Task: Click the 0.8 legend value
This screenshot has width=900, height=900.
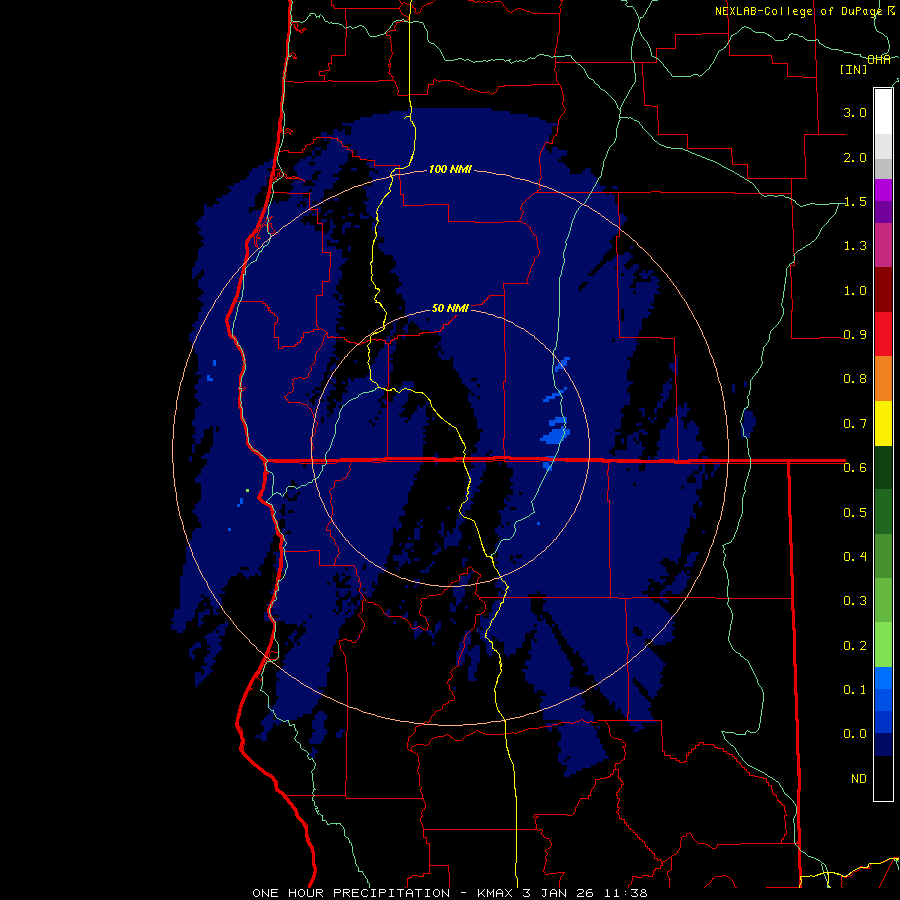Action: (855, 378)
